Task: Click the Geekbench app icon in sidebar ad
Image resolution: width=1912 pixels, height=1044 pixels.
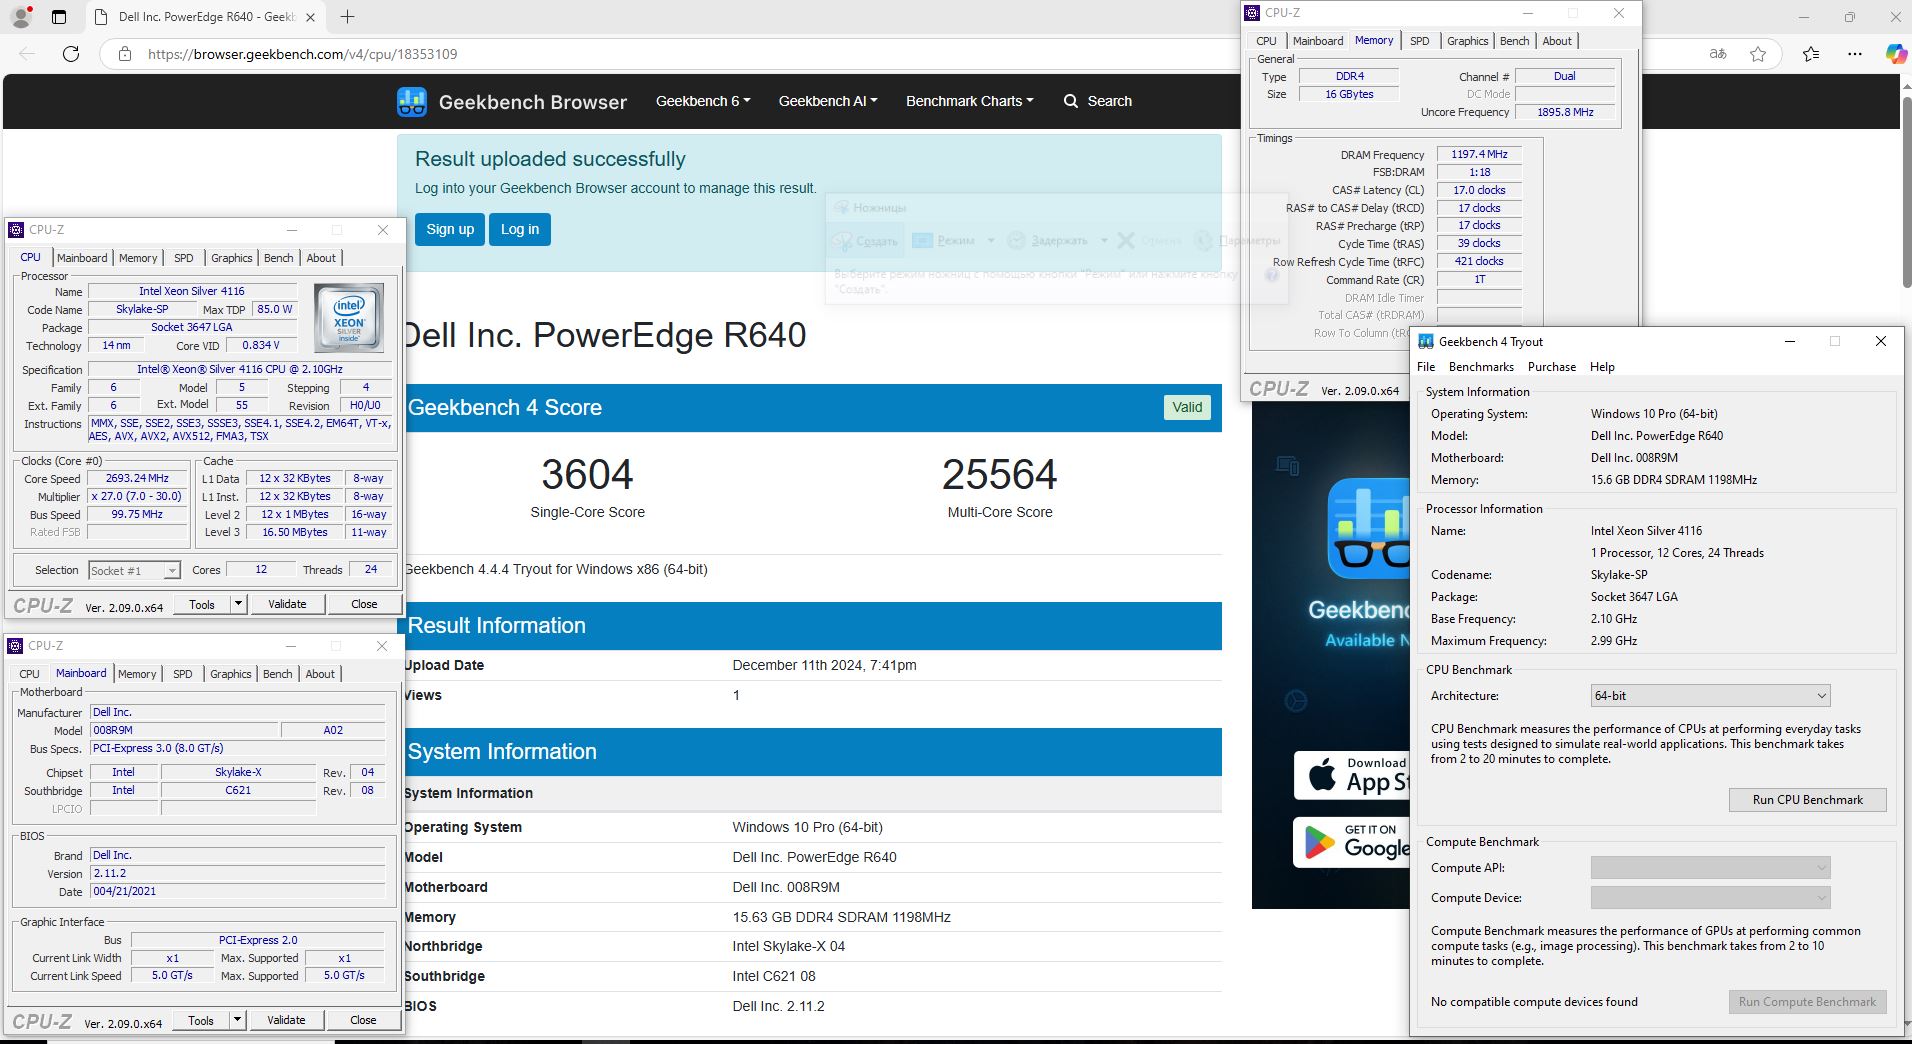Action: [1369, 528]
